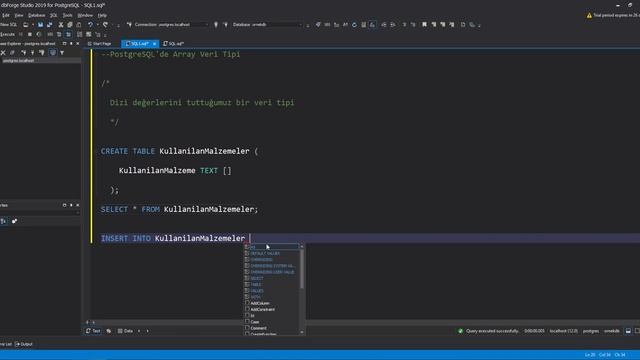640x360 pixels.
Task: Click the New SQL button
Action: (9, 24)
